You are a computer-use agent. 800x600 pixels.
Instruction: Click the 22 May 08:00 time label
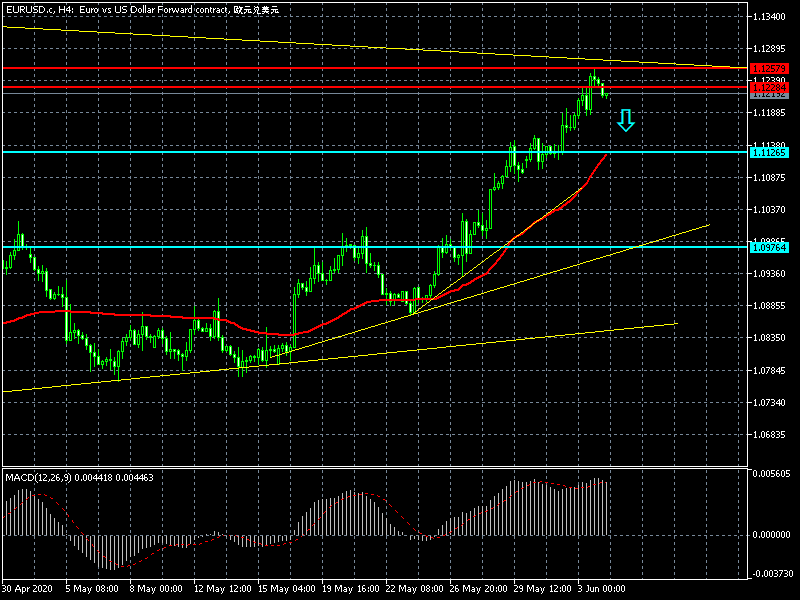point(414,588)
